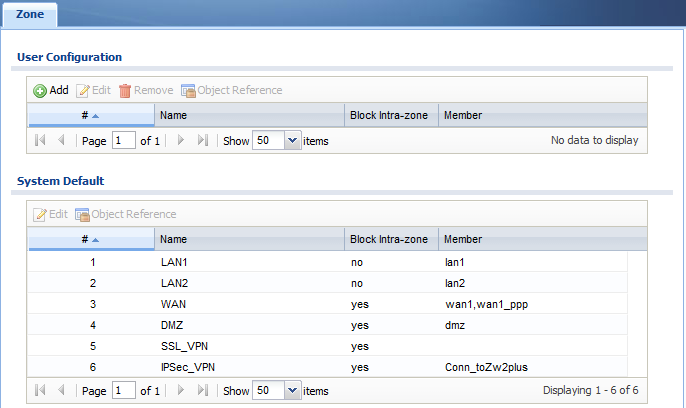Open Object Reference in User Configuration

pos(231,91)
